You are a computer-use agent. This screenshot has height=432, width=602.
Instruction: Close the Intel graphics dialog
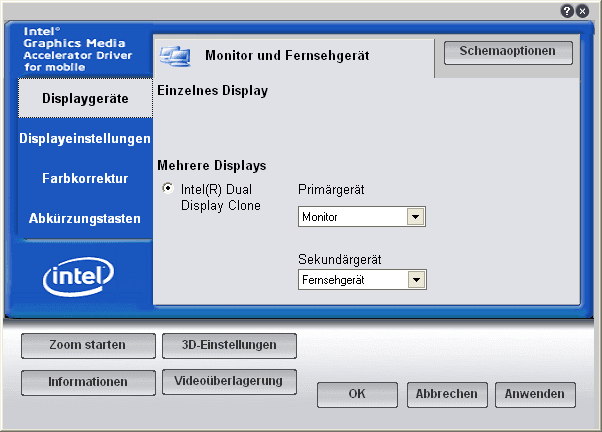(x=582, y=11)
